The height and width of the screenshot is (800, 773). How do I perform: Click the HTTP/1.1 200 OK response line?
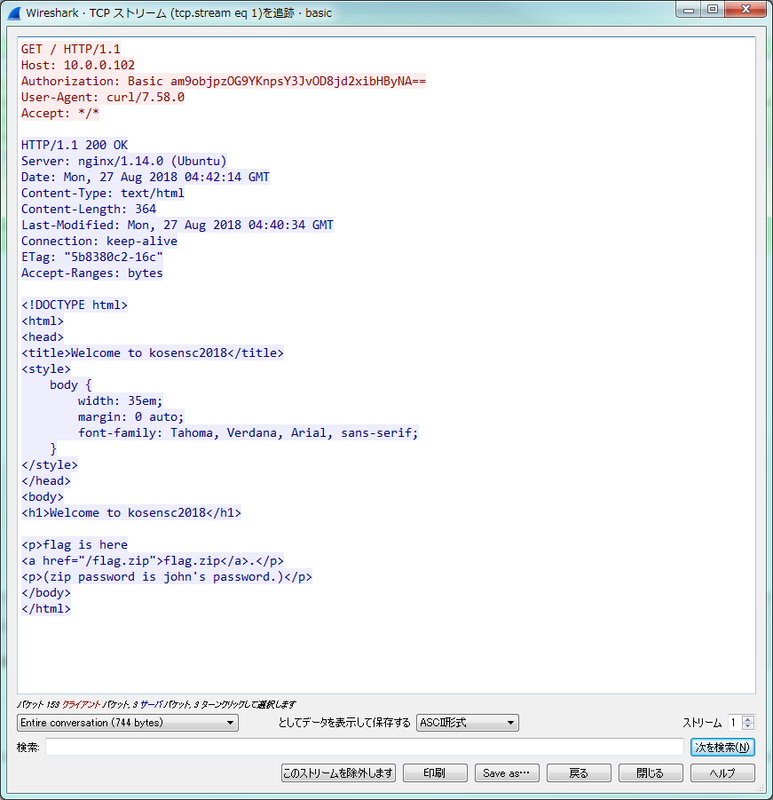coord(74,145)
